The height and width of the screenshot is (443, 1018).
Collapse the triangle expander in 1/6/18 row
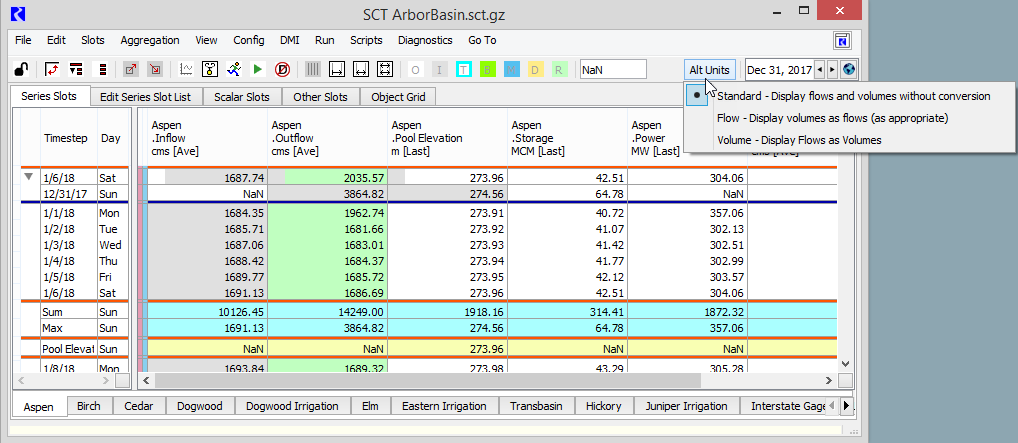coord(29,176)
